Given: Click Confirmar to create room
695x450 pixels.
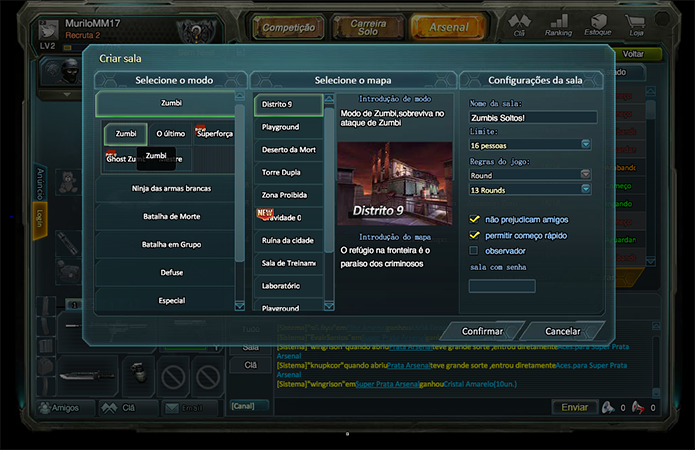Looking at the screenshot, I should (x=482, y=331).
